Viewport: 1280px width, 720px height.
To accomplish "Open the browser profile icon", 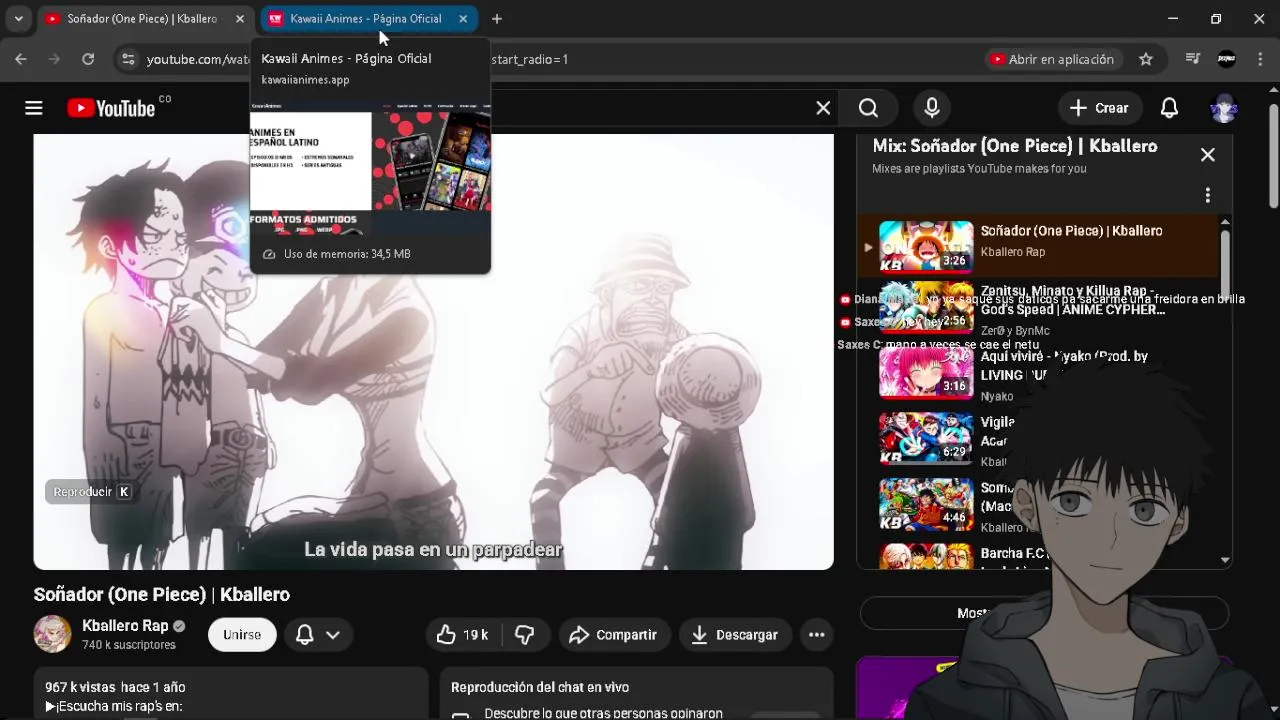I will coord(1226,59).
